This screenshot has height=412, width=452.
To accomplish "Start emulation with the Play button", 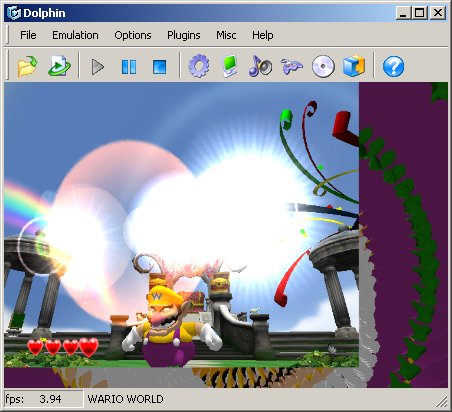I will (x=98, y=67).
